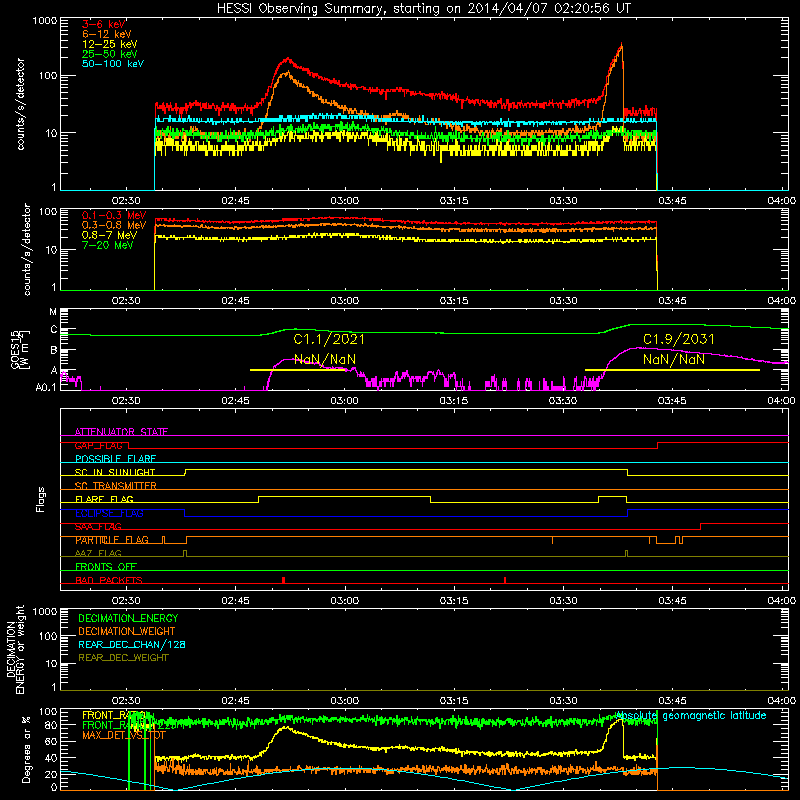Click the Flags axis label

coord(41,499)
